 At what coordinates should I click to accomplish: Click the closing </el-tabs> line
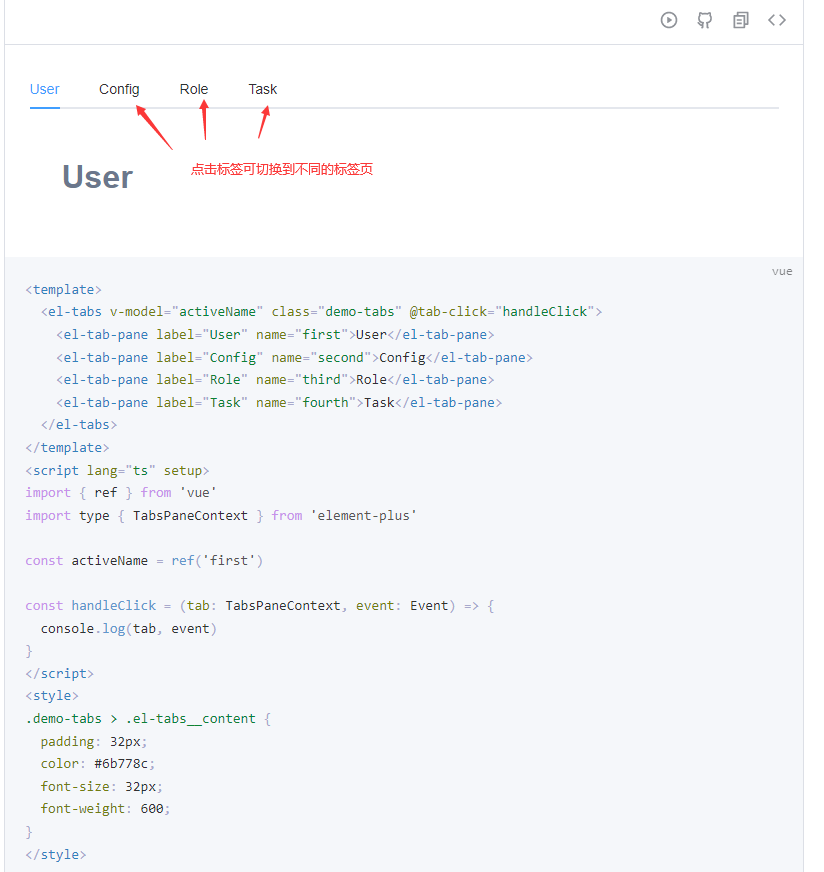[79, 425]
